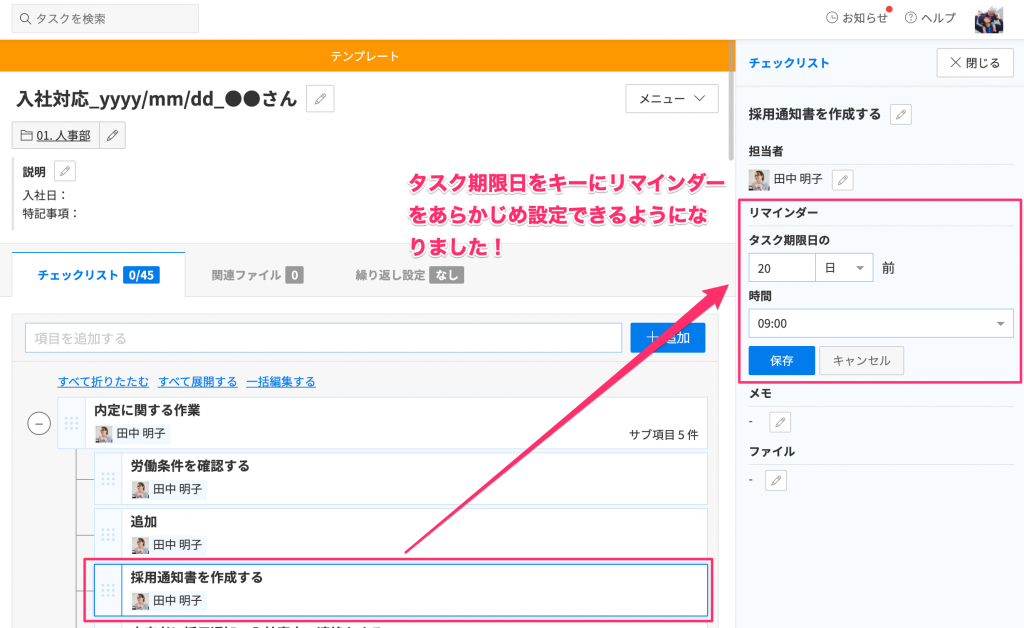Edit the task title with the pencil icon
The width and height of the screenshot is (1024, 628).
[x=320, y=99]
